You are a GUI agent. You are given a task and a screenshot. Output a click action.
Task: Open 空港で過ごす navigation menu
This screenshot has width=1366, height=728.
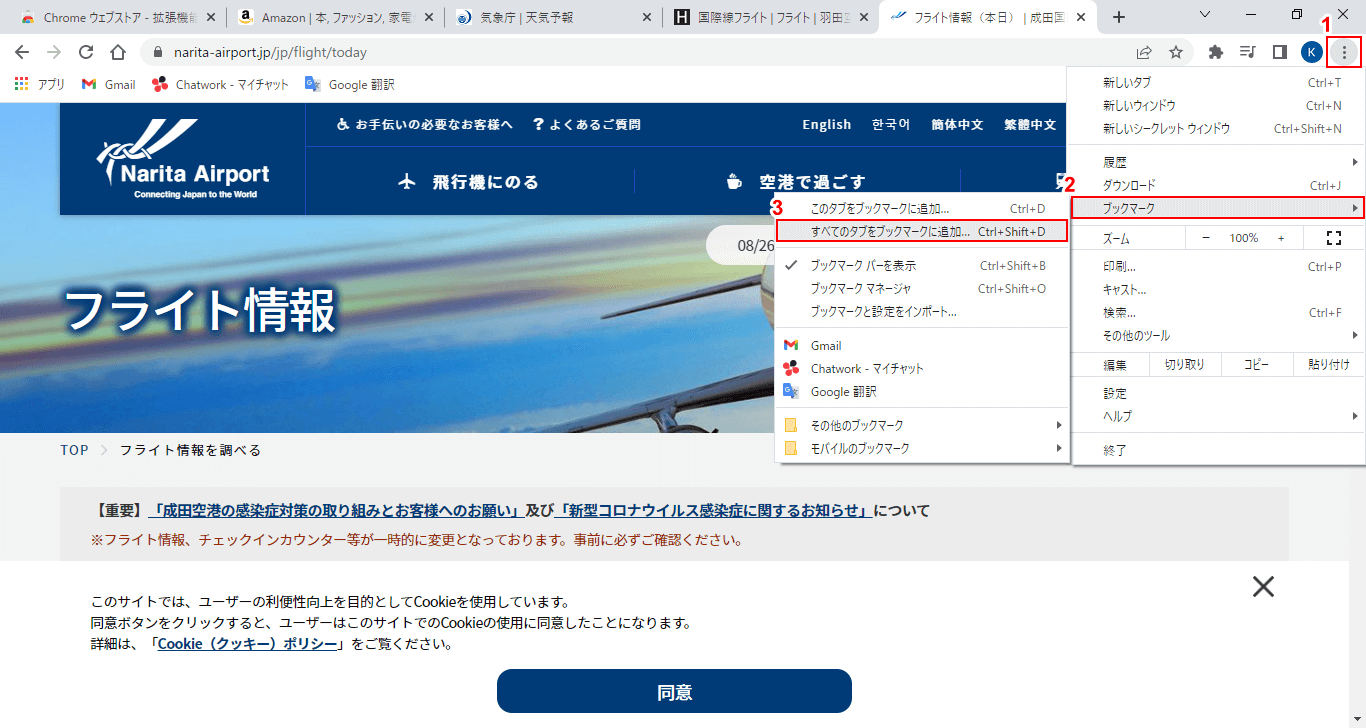(x=796, y=181)
